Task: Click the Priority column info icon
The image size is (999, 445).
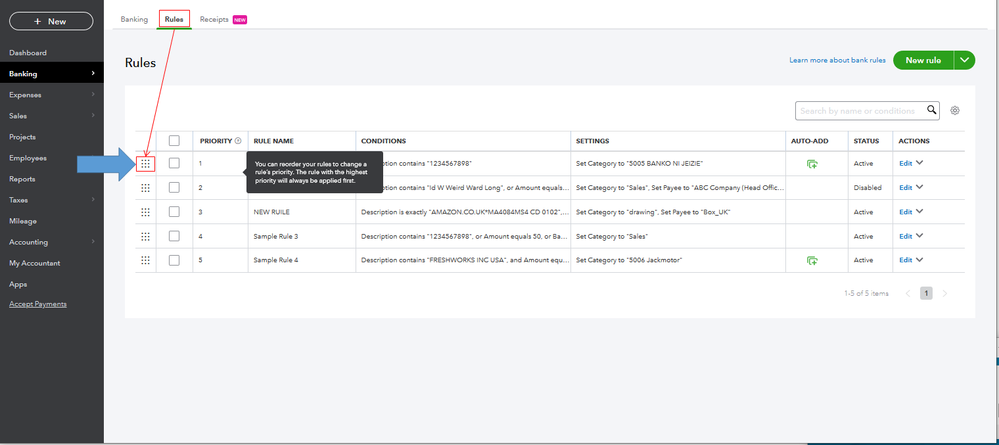Action: pyautogui.click(x=238, y=141)
